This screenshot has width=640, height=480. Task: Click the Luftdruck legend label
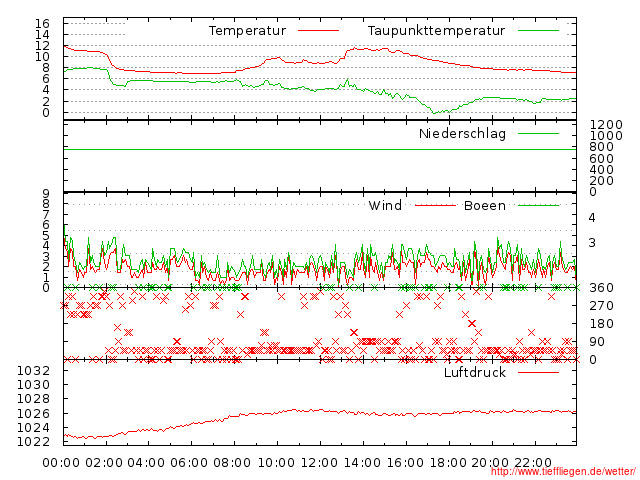click(475, 373)
